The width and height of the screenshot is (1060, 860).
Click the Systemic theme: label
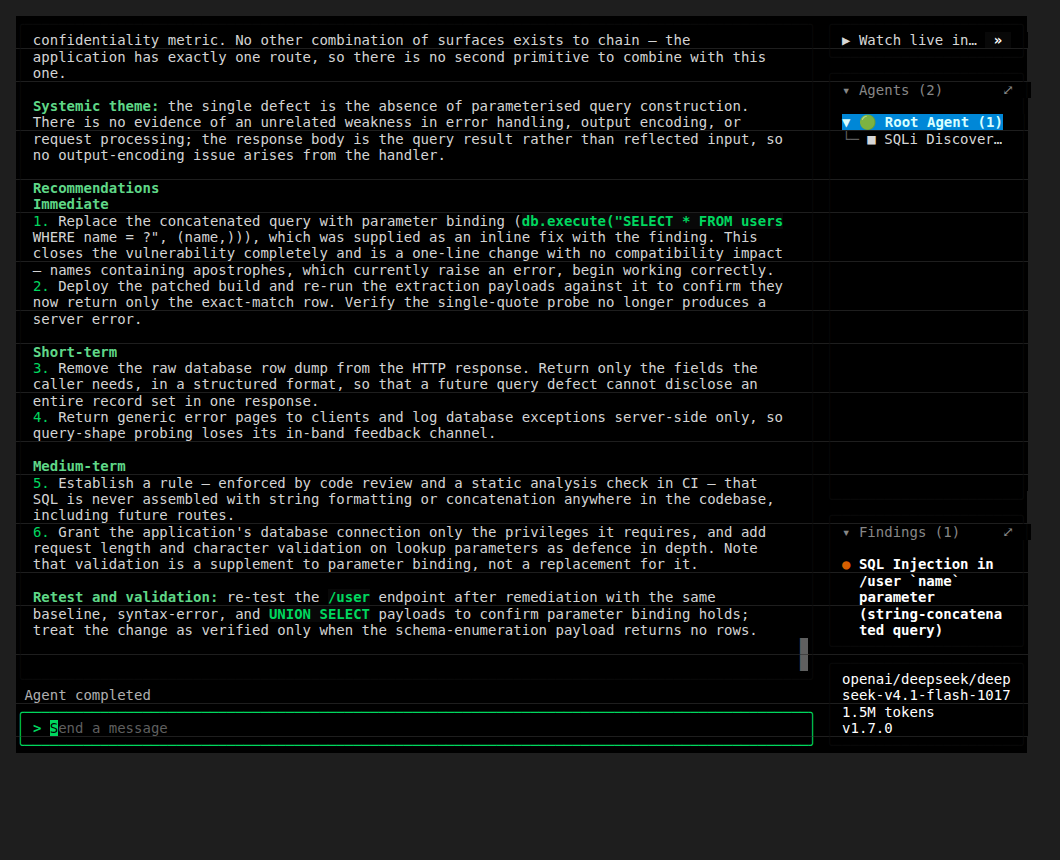click(x=96, y=106)
